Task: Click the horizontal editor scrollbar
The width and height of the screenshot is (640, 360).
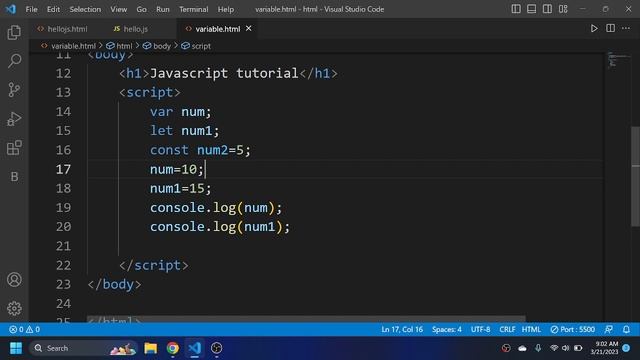Action: 306,318
